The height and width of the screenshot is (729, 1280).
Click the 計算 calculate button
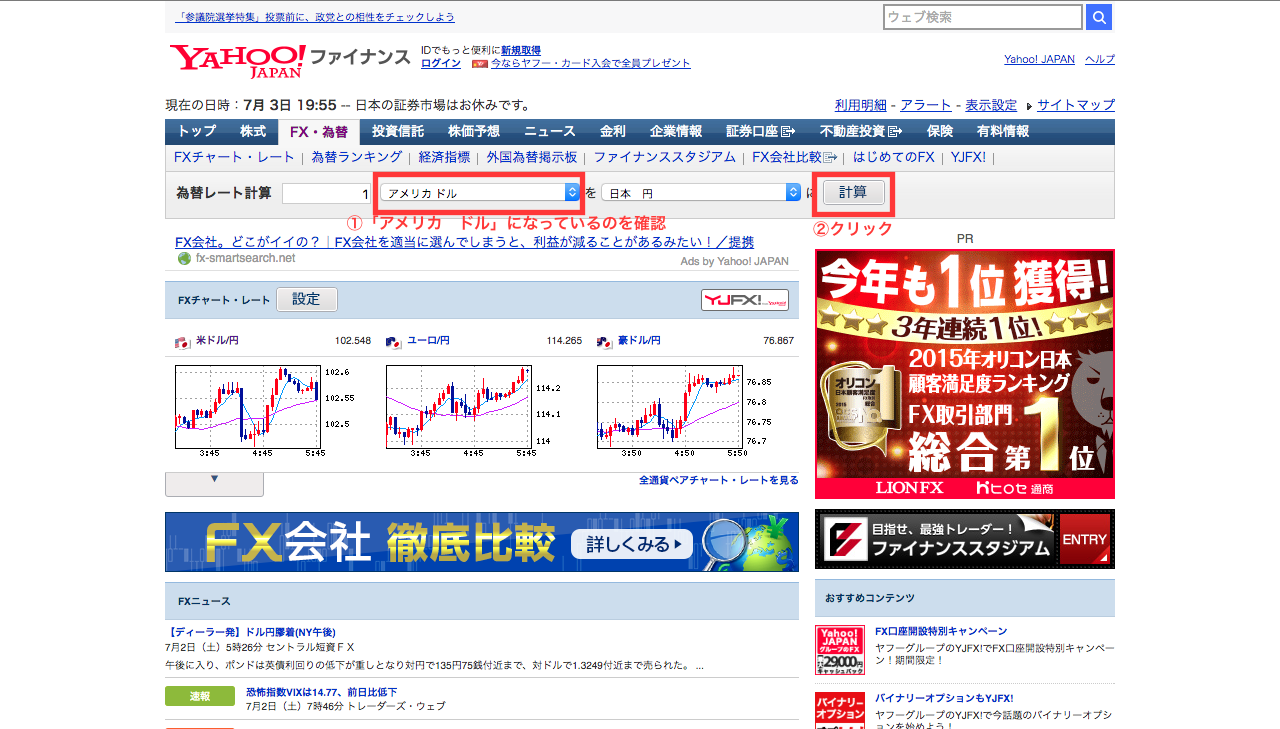pos(853,192)
